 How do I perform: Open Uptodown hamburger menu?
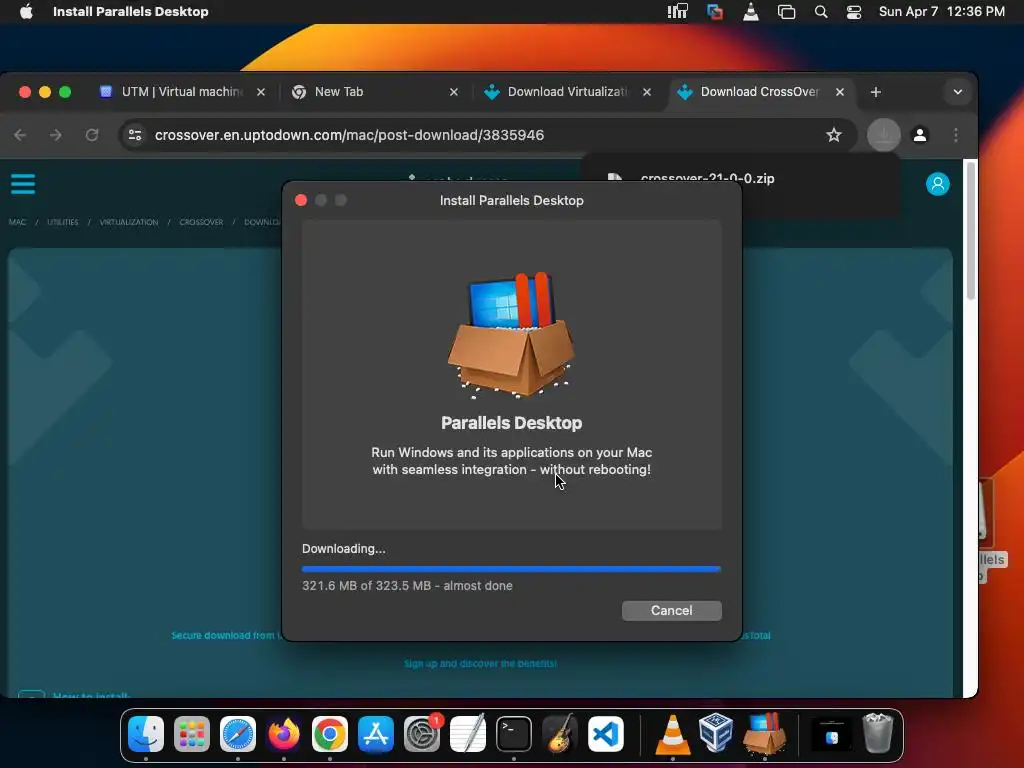pos(23,184)
